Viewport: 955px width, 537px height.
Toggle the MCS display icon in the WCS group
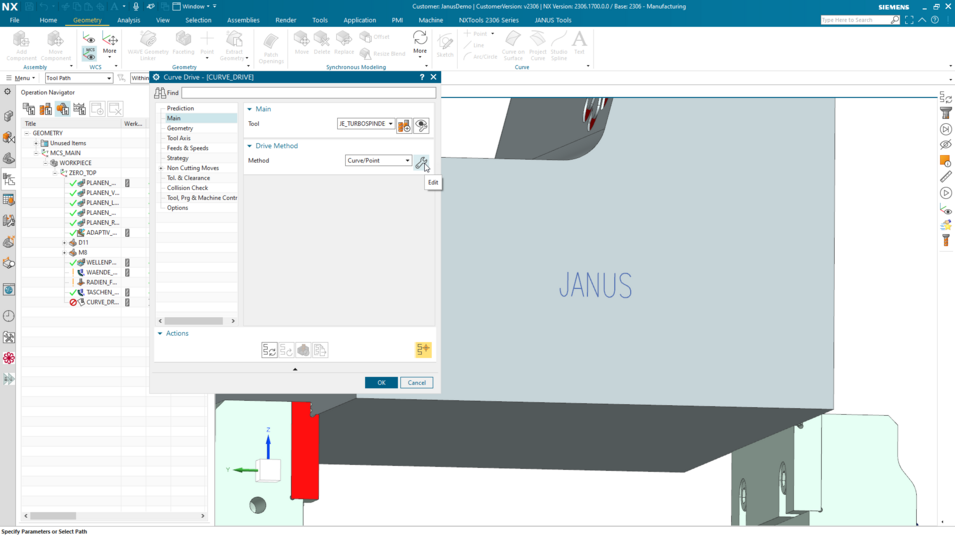89,54
